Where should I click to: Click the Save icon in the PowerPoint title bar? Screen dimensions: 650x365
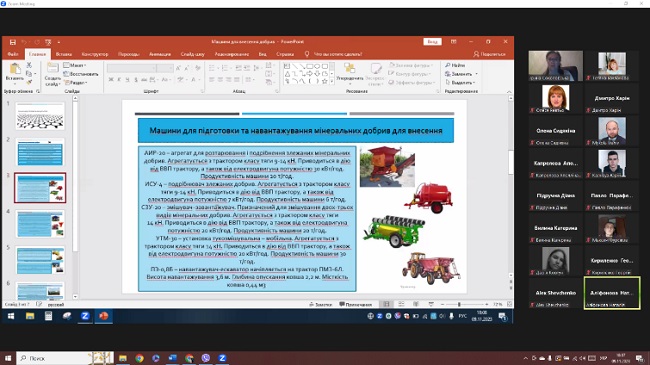13,42
